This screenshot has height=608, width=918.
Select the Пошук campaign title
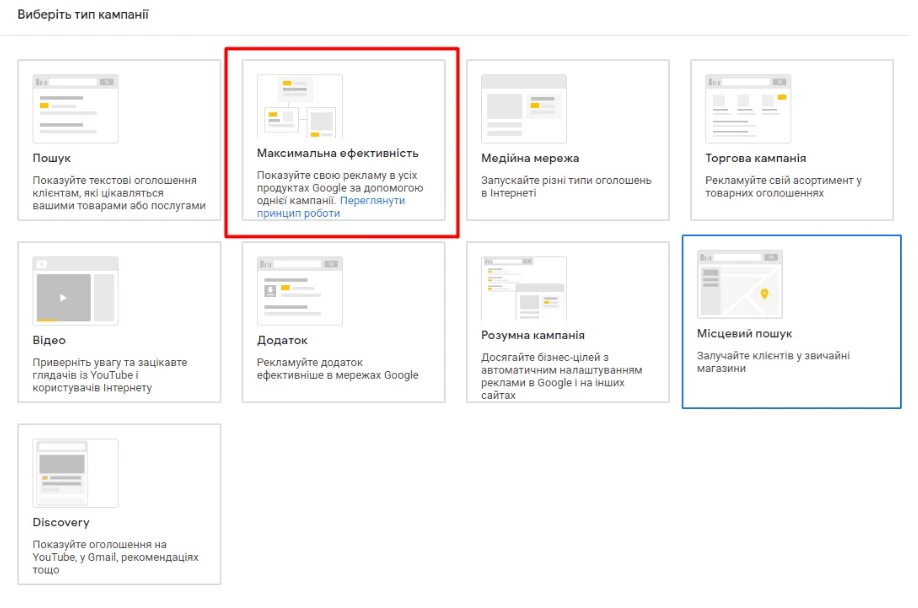[52, 159]
